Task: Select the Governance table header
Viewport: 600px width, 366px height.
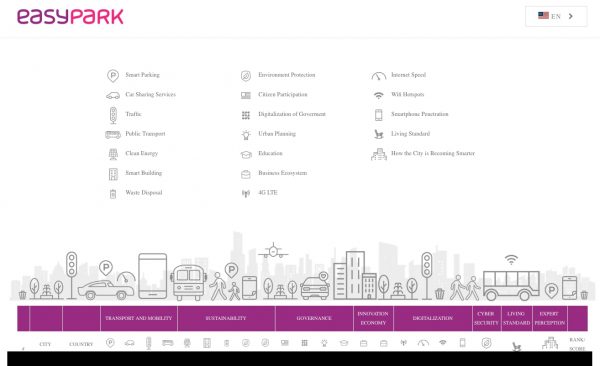Action: pyautogui.click(x=314, y=318)
